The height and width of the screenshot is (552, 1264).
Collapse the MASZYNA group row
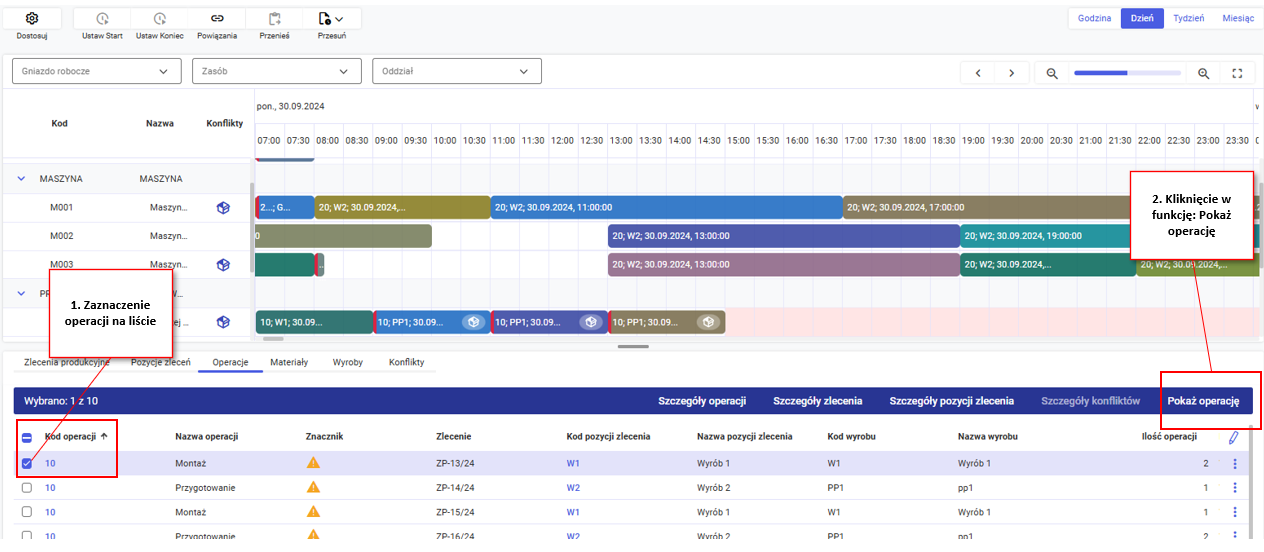pyautogui.click(x=21, y=178)
